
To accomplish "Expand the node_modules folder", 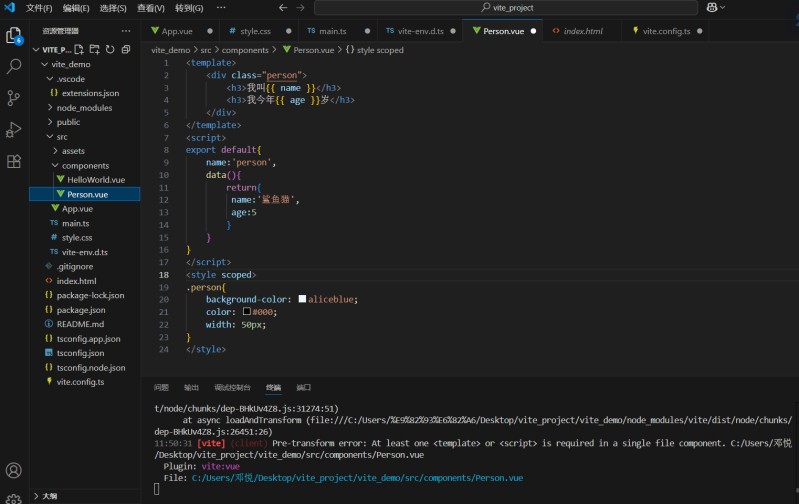I will click(x=85, y=108).
